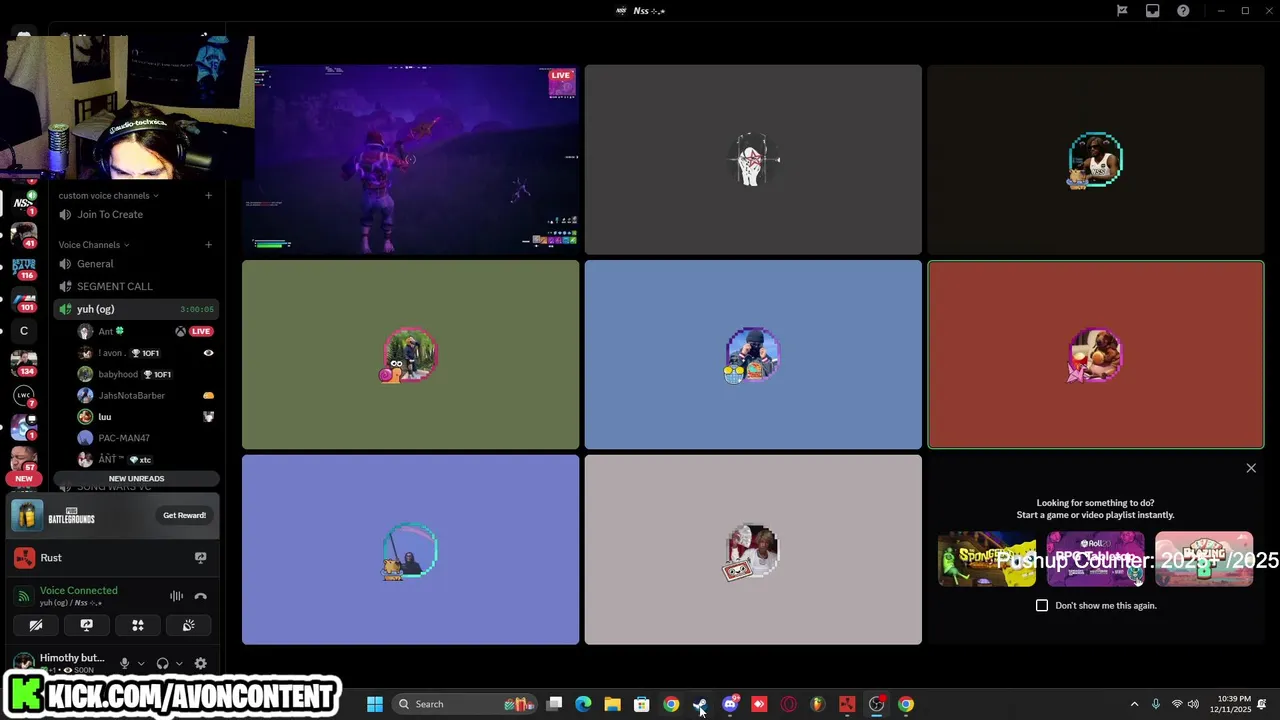This screenshot has height=720, width=1280.
Task: Open the C letter server icon
Action: pos(23,331)
